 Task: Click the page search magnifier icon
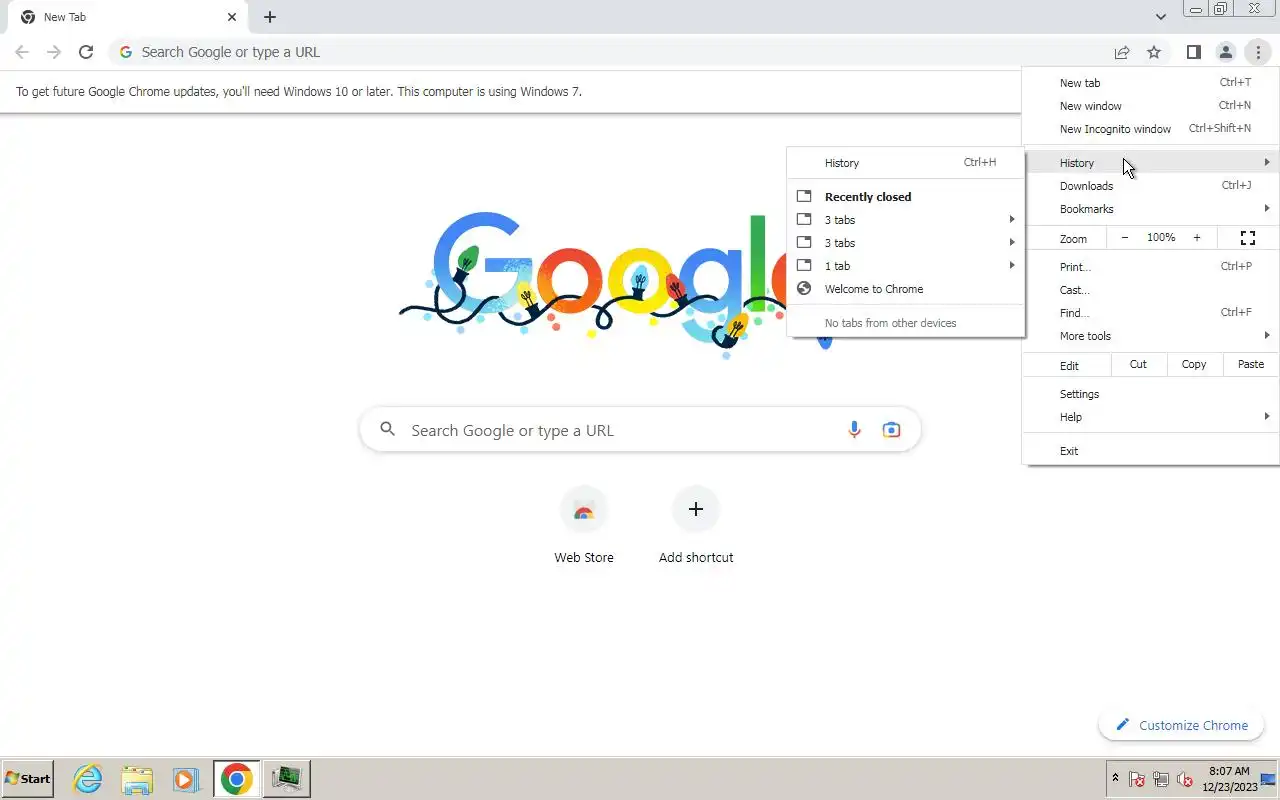tap(387, 430)
